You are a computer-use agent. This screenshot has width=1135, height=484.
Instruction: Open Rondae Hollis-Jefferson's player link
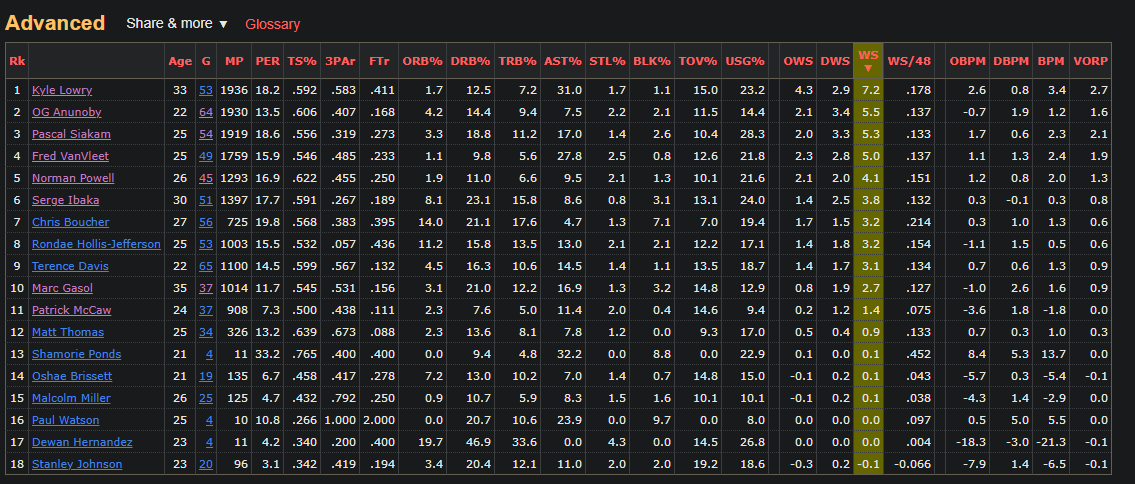click(x=96, y=245)
